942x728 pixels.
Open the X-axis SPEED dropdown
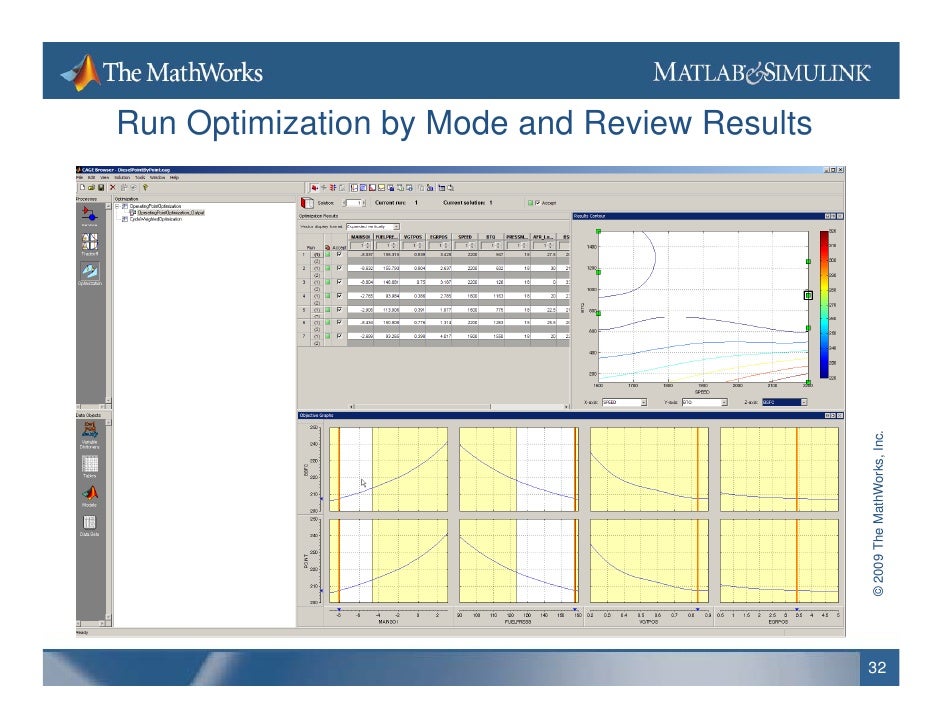click(x=624, y=402)
